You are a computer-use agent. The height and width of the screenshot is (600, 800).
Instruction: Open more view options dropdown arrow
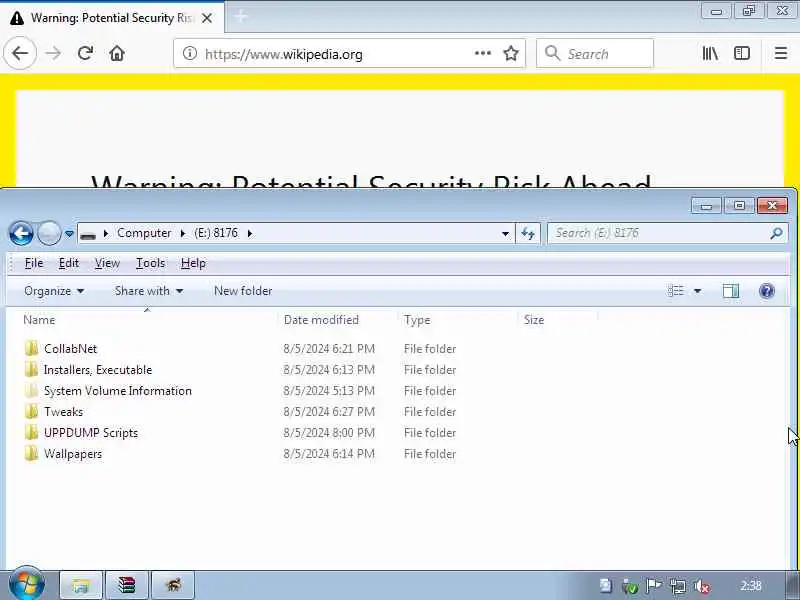pos(697,291)
